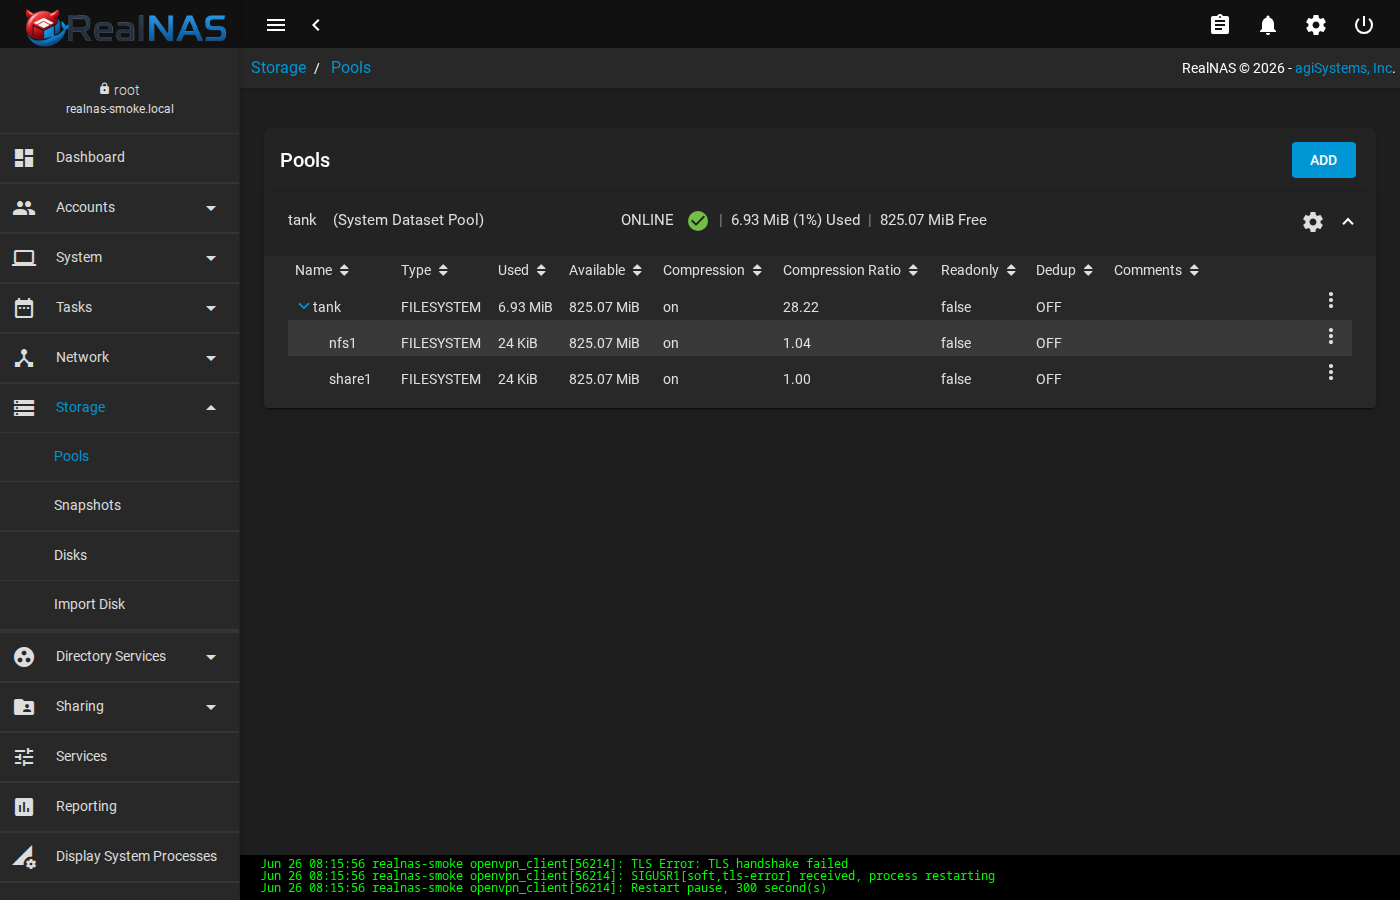Click the Storage stack icon
Screen dimensions: 1400x900
pyautogui.click(x=24, y=408)
